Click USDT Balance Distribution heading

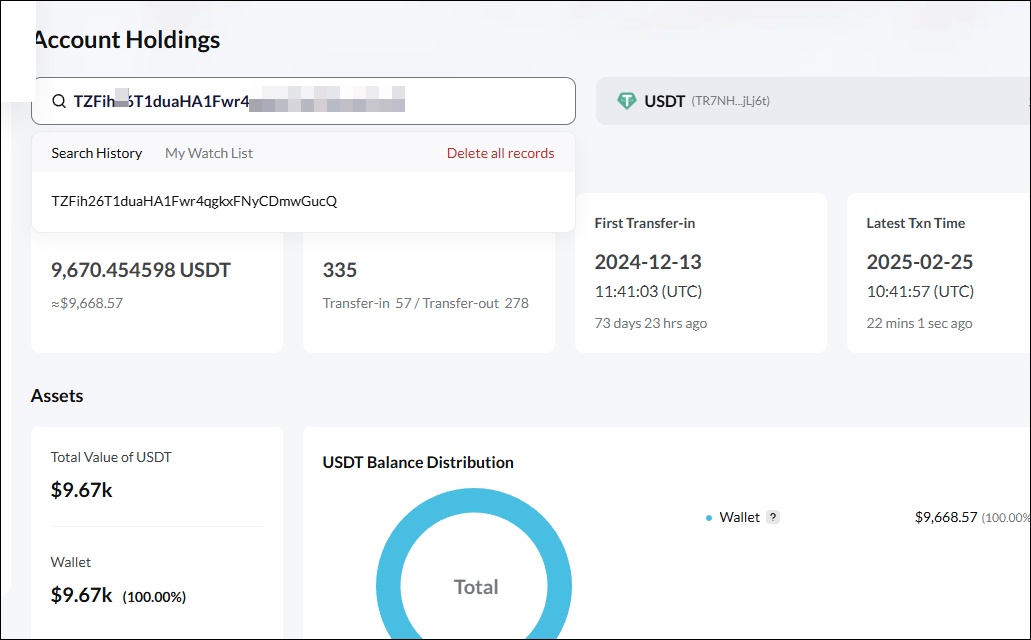[418, 462]
